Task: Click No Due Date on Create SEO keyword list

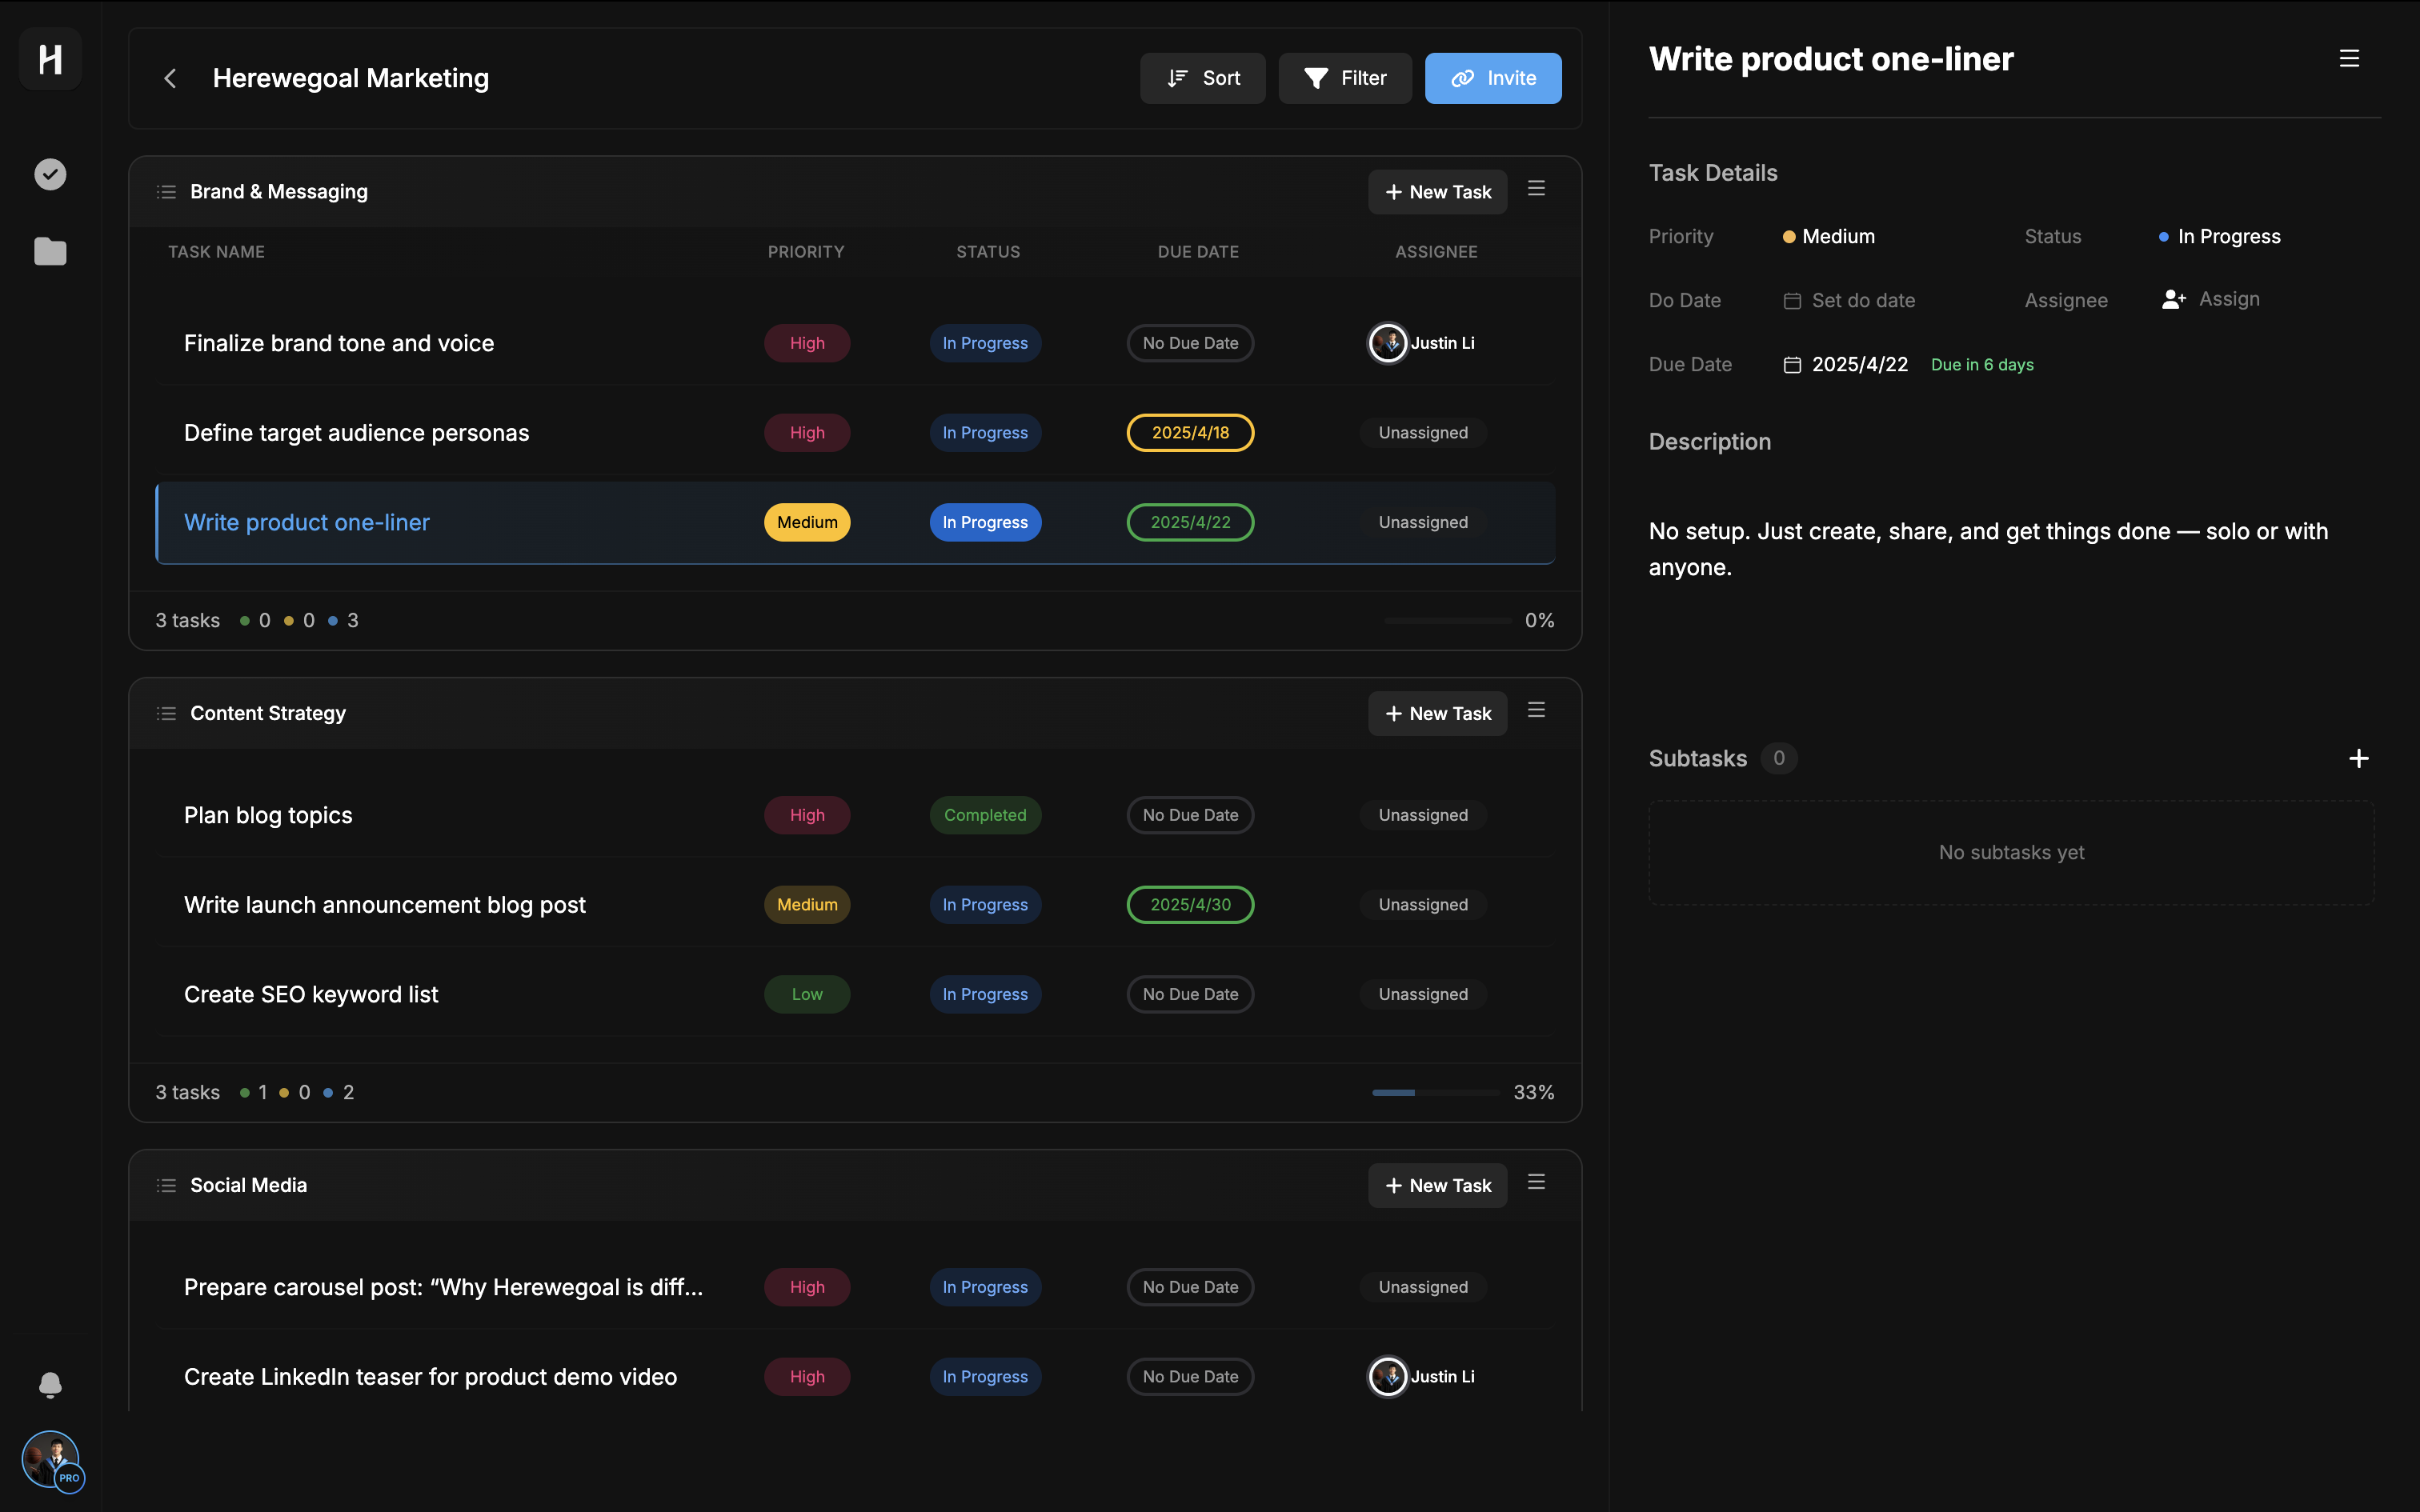Action: (1190, 995)
